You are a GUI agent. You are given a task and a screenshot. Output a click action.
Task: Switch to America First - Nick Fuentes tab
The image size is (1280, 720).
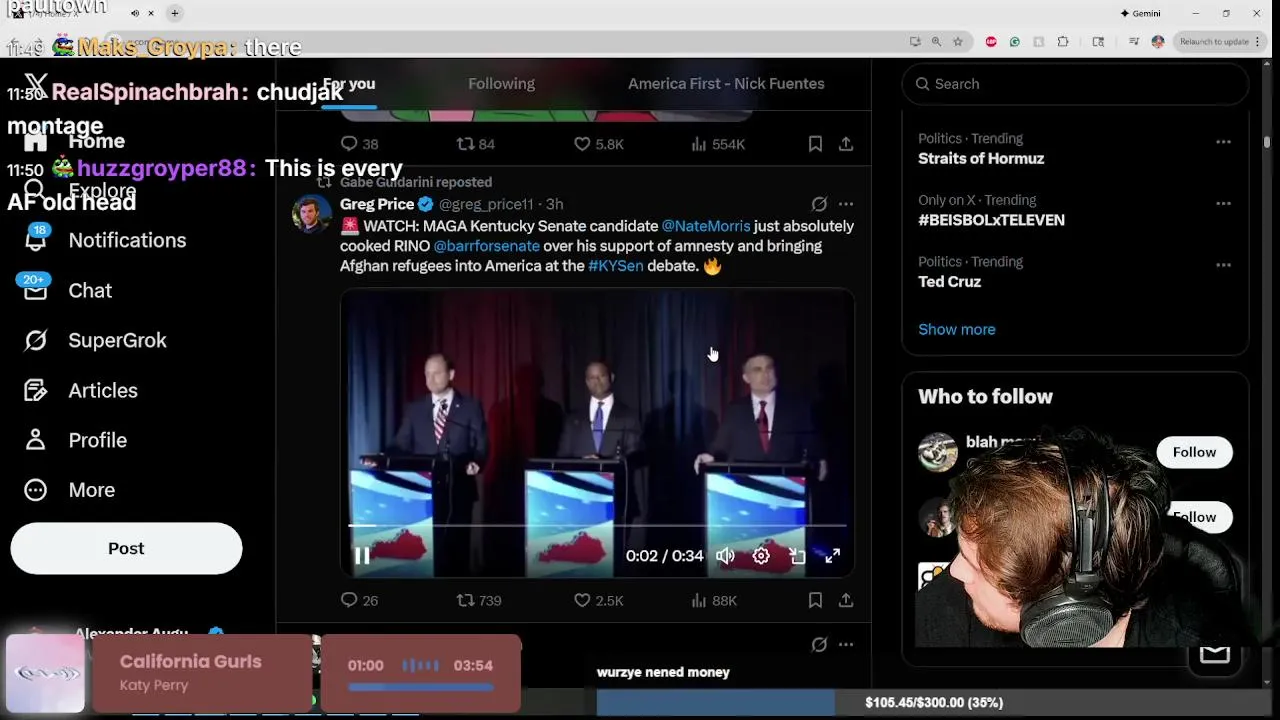[726, 84]
